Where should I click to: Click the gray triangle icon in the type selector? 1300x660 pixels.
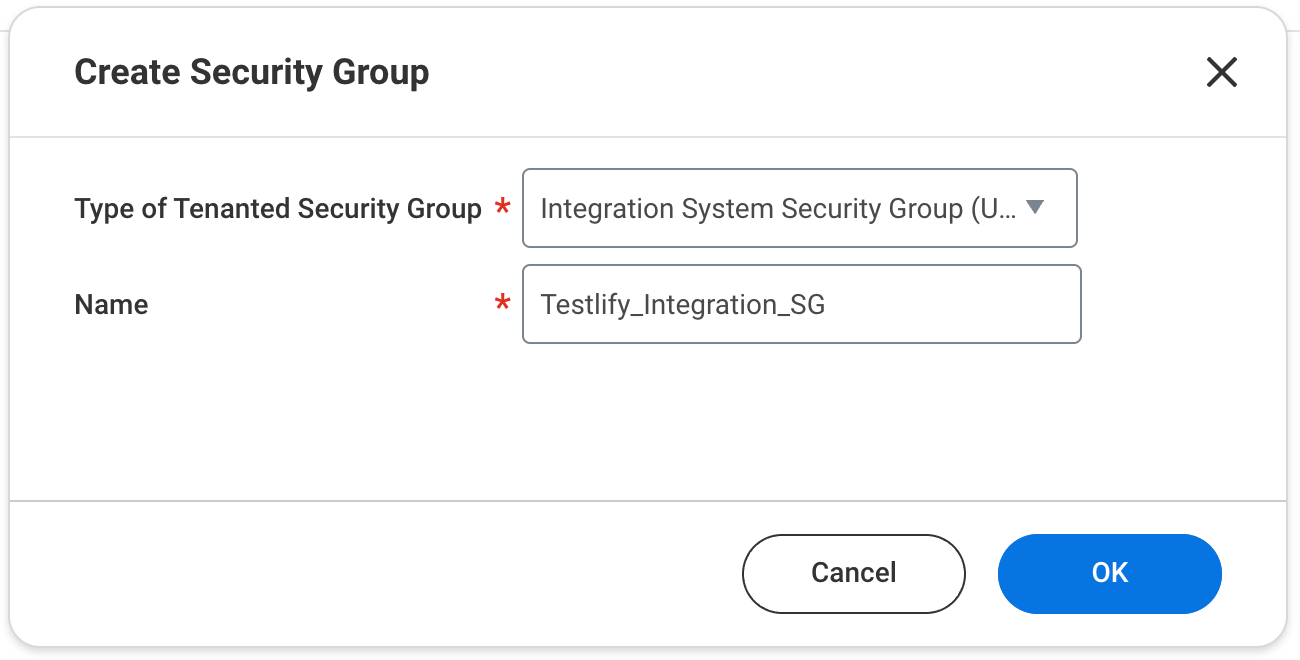tap(1035, 207)
